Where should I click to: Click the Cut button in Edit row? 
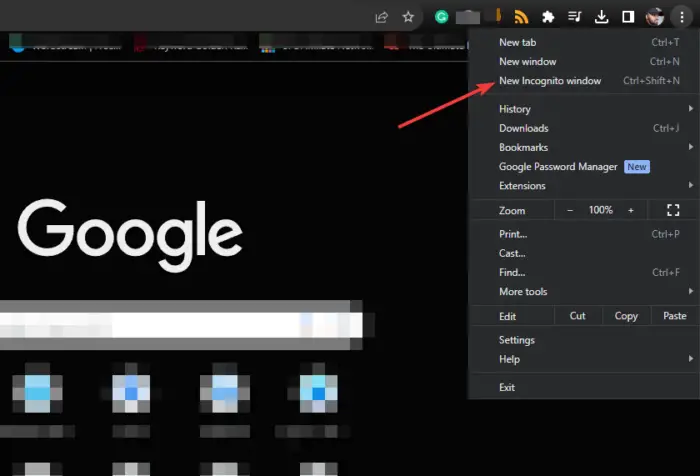[578, 316]
